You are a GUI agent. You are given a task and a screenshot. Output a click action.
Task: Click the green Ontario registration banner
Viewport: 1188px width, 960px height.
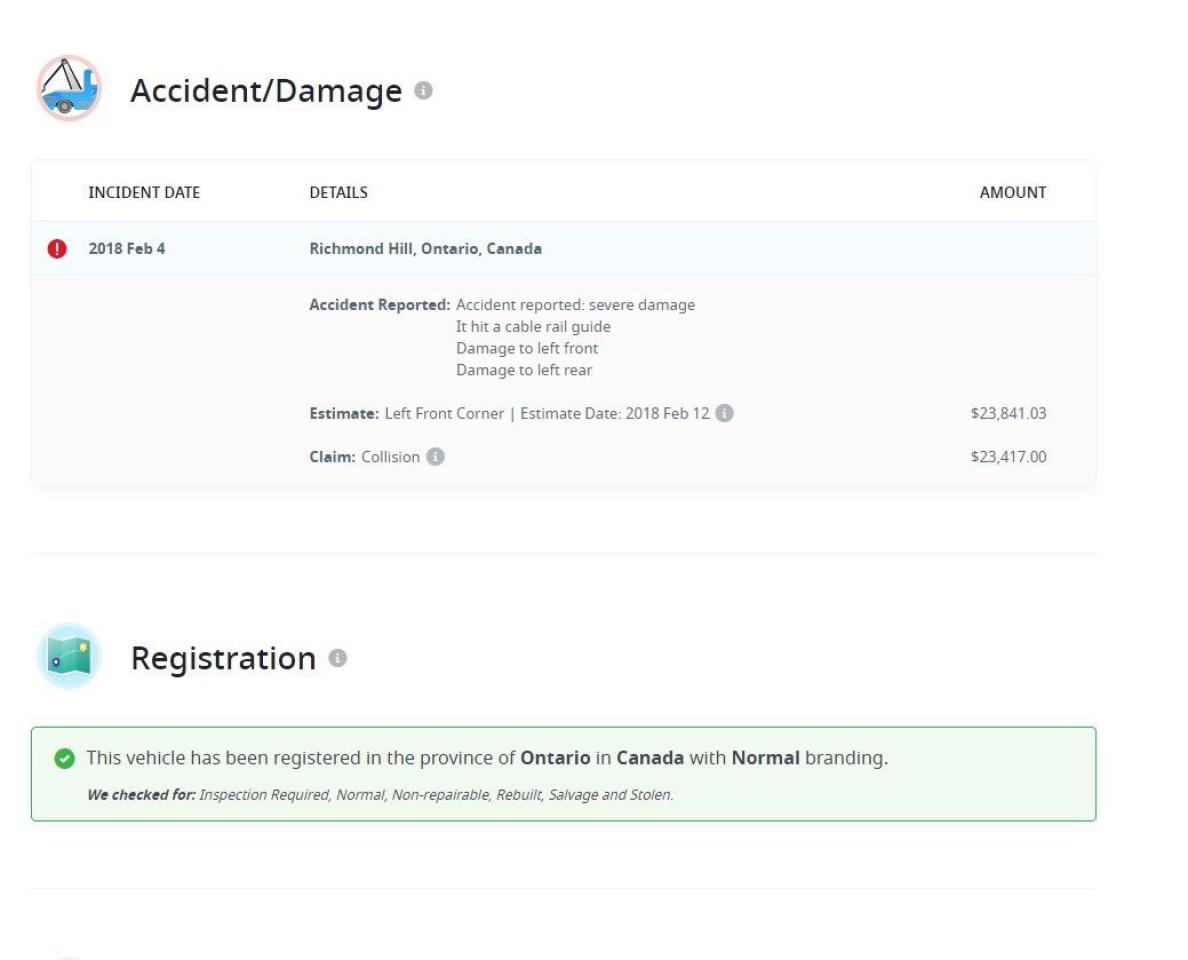pyautogui.click(x=564, y=774)
